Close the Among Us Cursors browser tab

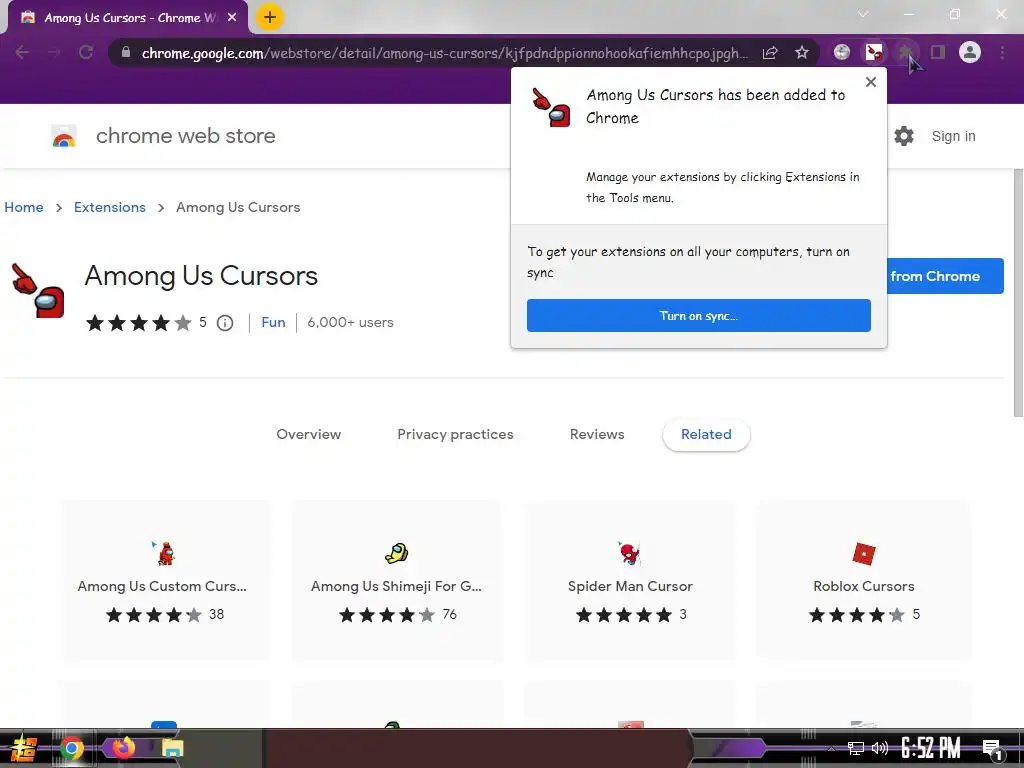(232, 18)
